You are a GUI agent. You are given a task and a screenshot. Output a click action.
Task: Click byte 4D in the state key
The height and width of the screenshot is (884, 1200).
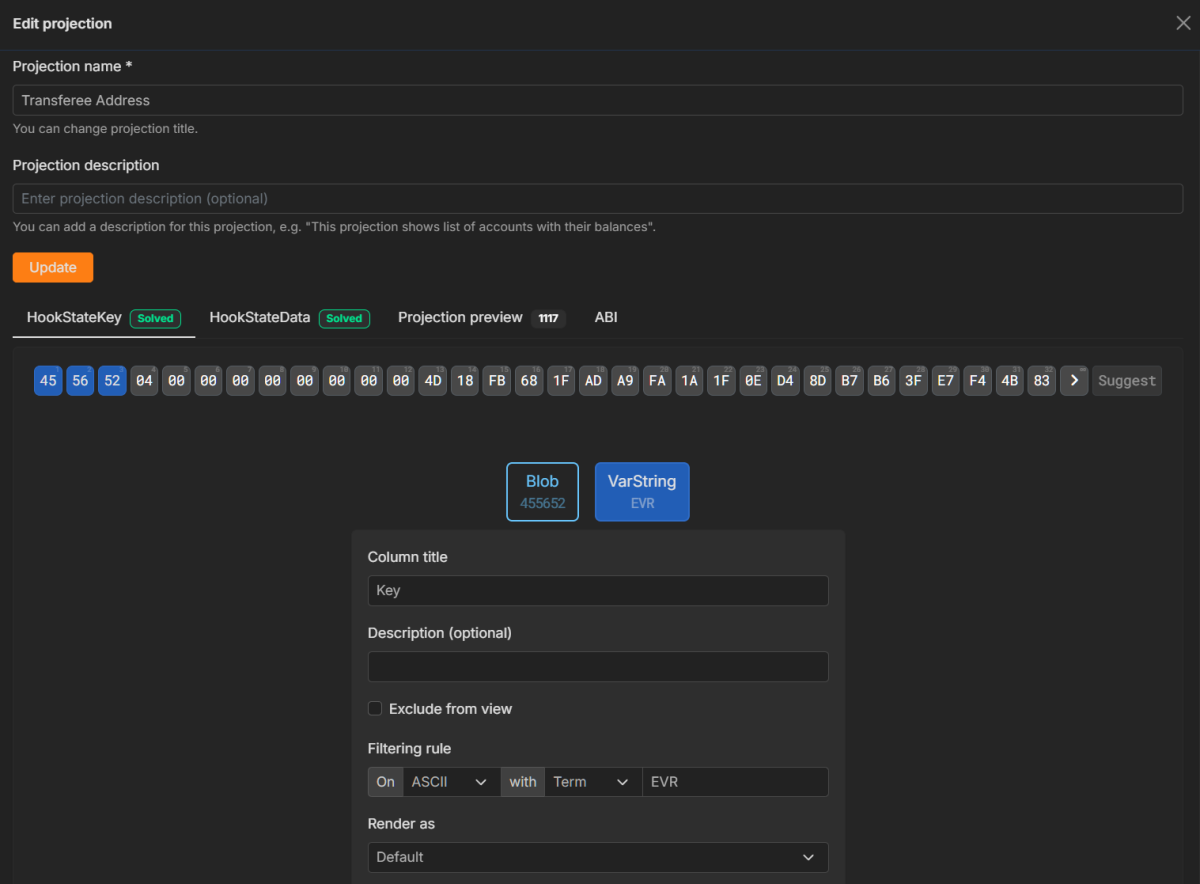click(x=432, y=380)
